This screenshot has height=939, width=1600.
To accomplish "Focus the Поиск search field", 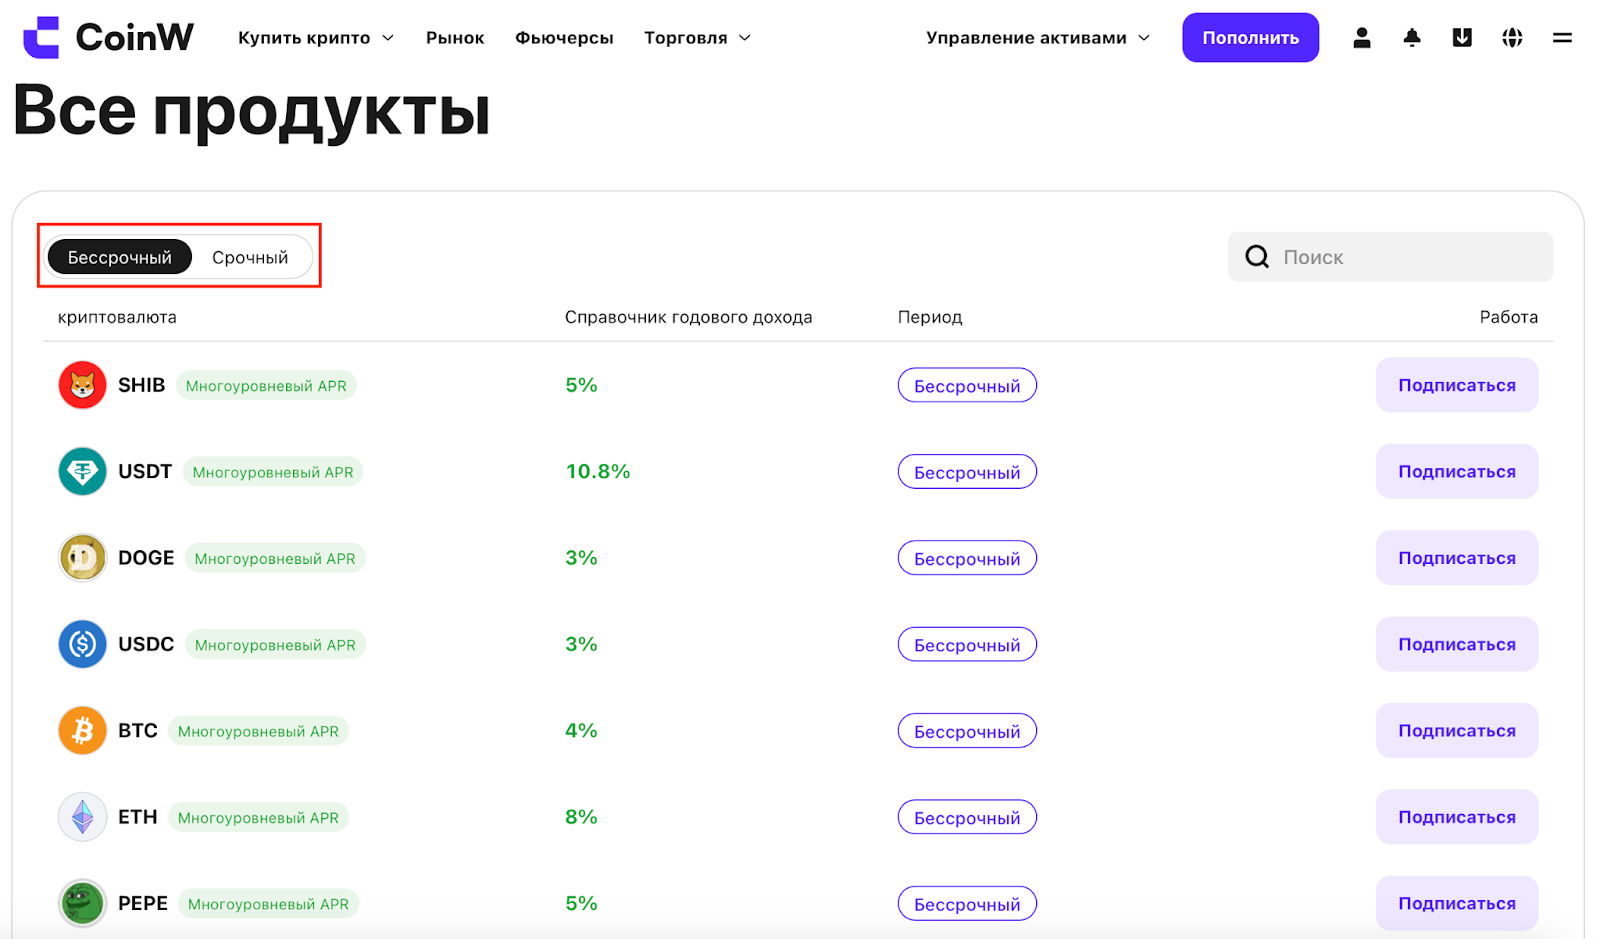I will [x=1390, y=257].
